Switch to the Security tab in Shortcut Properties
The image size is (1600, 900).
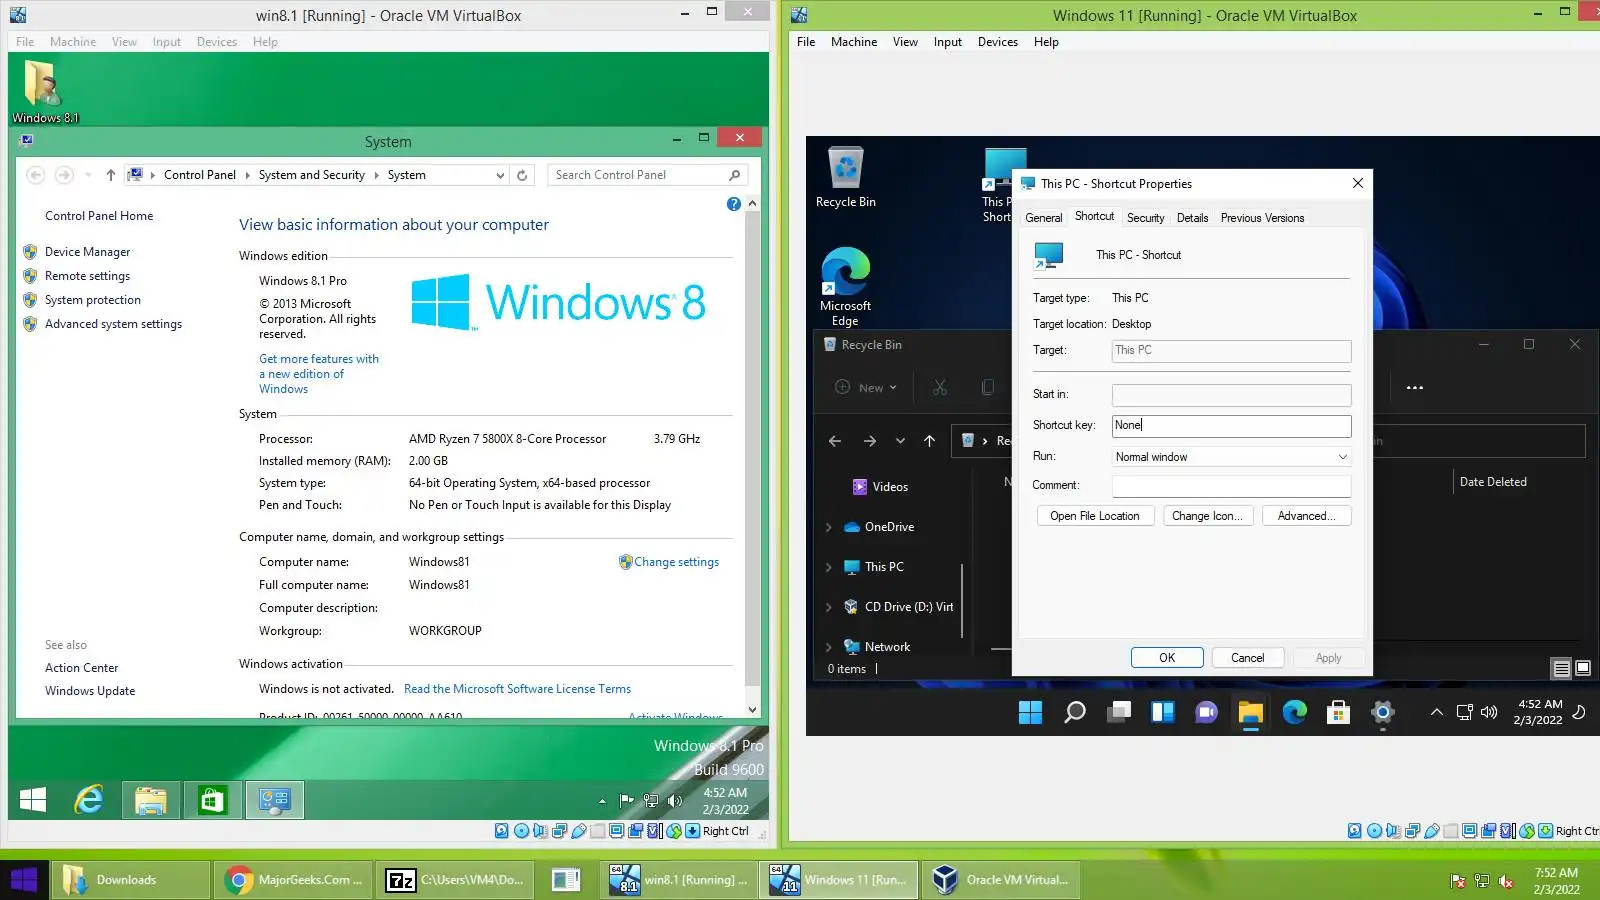click(1146, 218)
